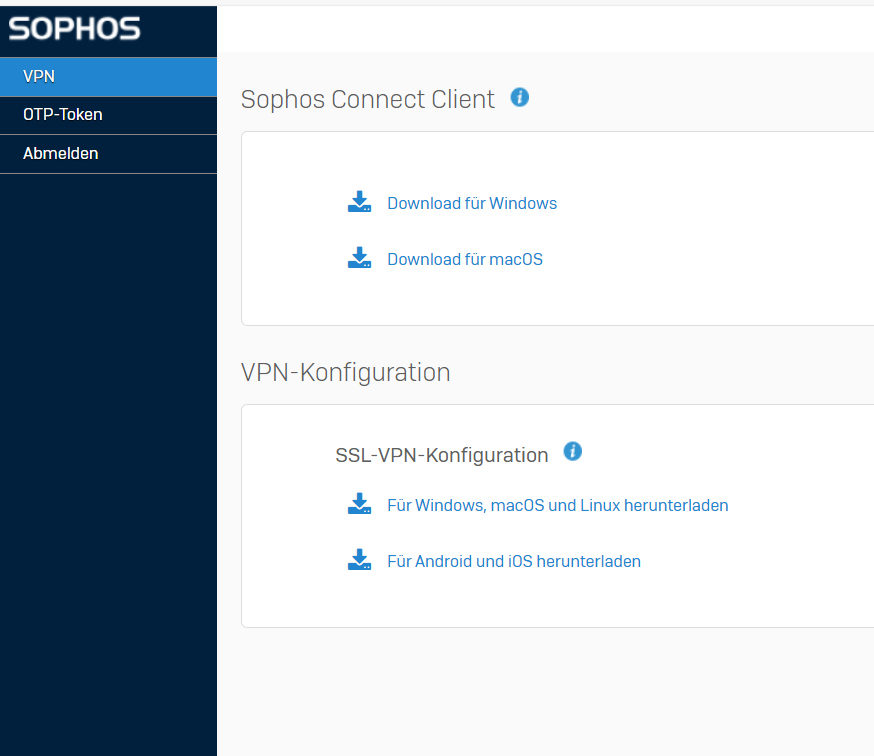Click the download icon beside macOS client
The height and width of the screenshot is (756, 874).
click(359, 259)
